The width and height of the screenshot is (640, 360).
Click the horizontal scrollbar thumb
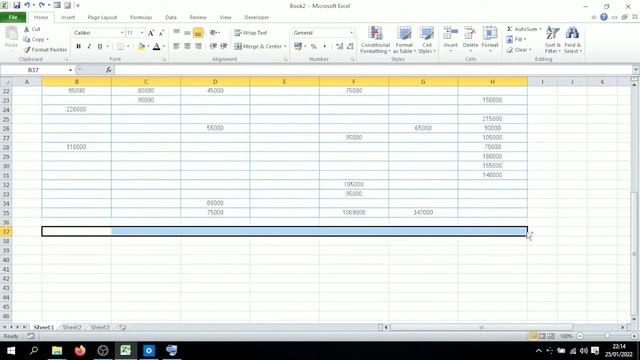coord(482,327)
